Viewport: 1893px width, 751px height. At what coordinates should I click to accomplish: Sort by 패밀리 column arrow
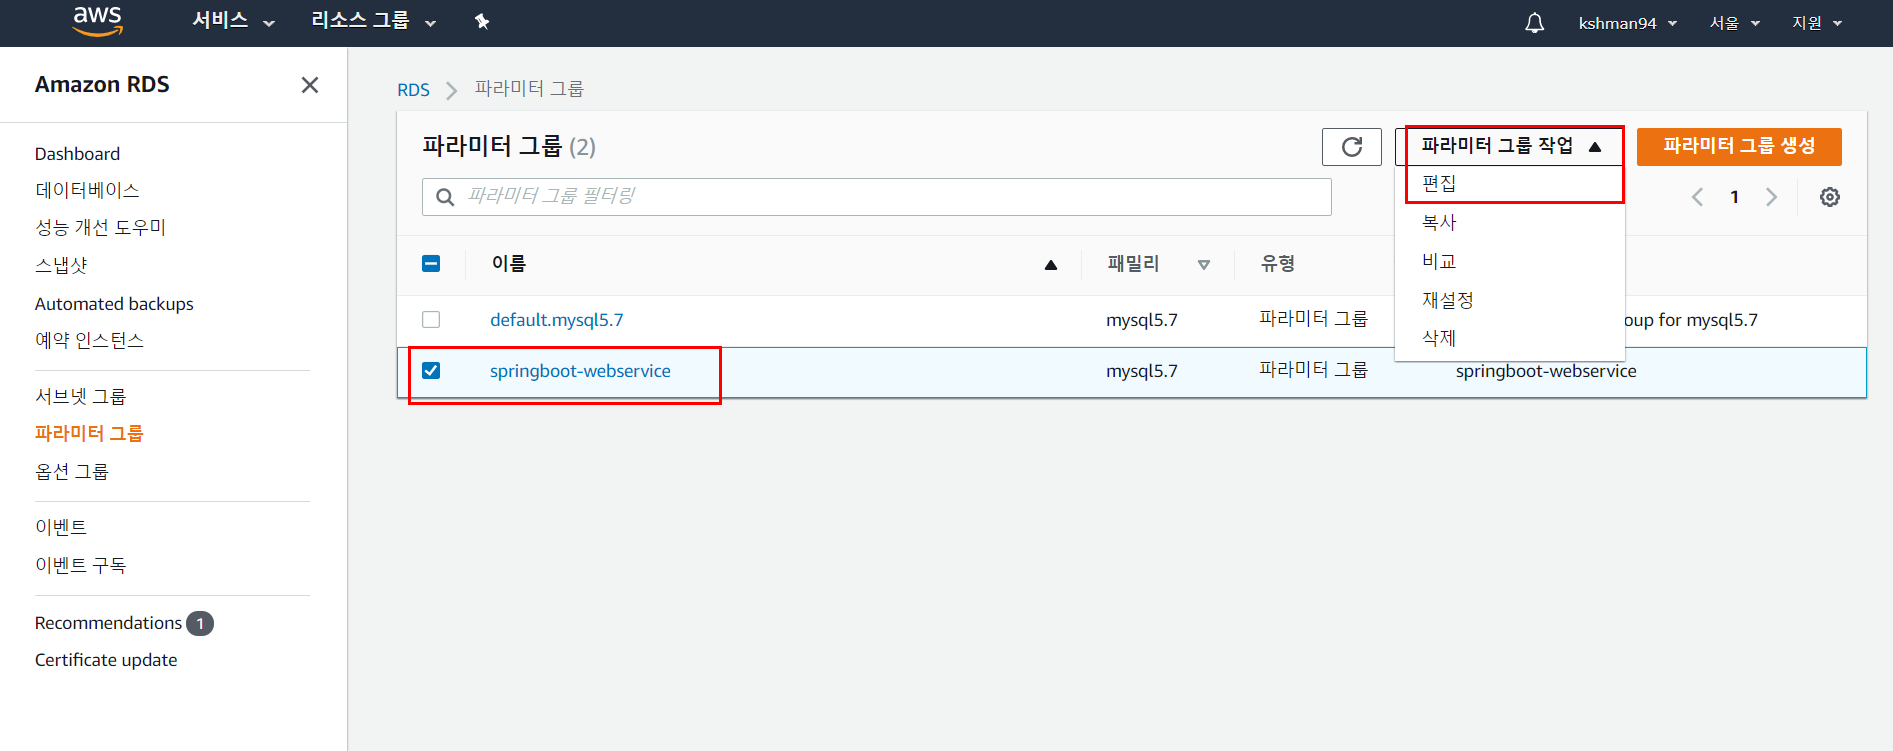click(1204, 265)
